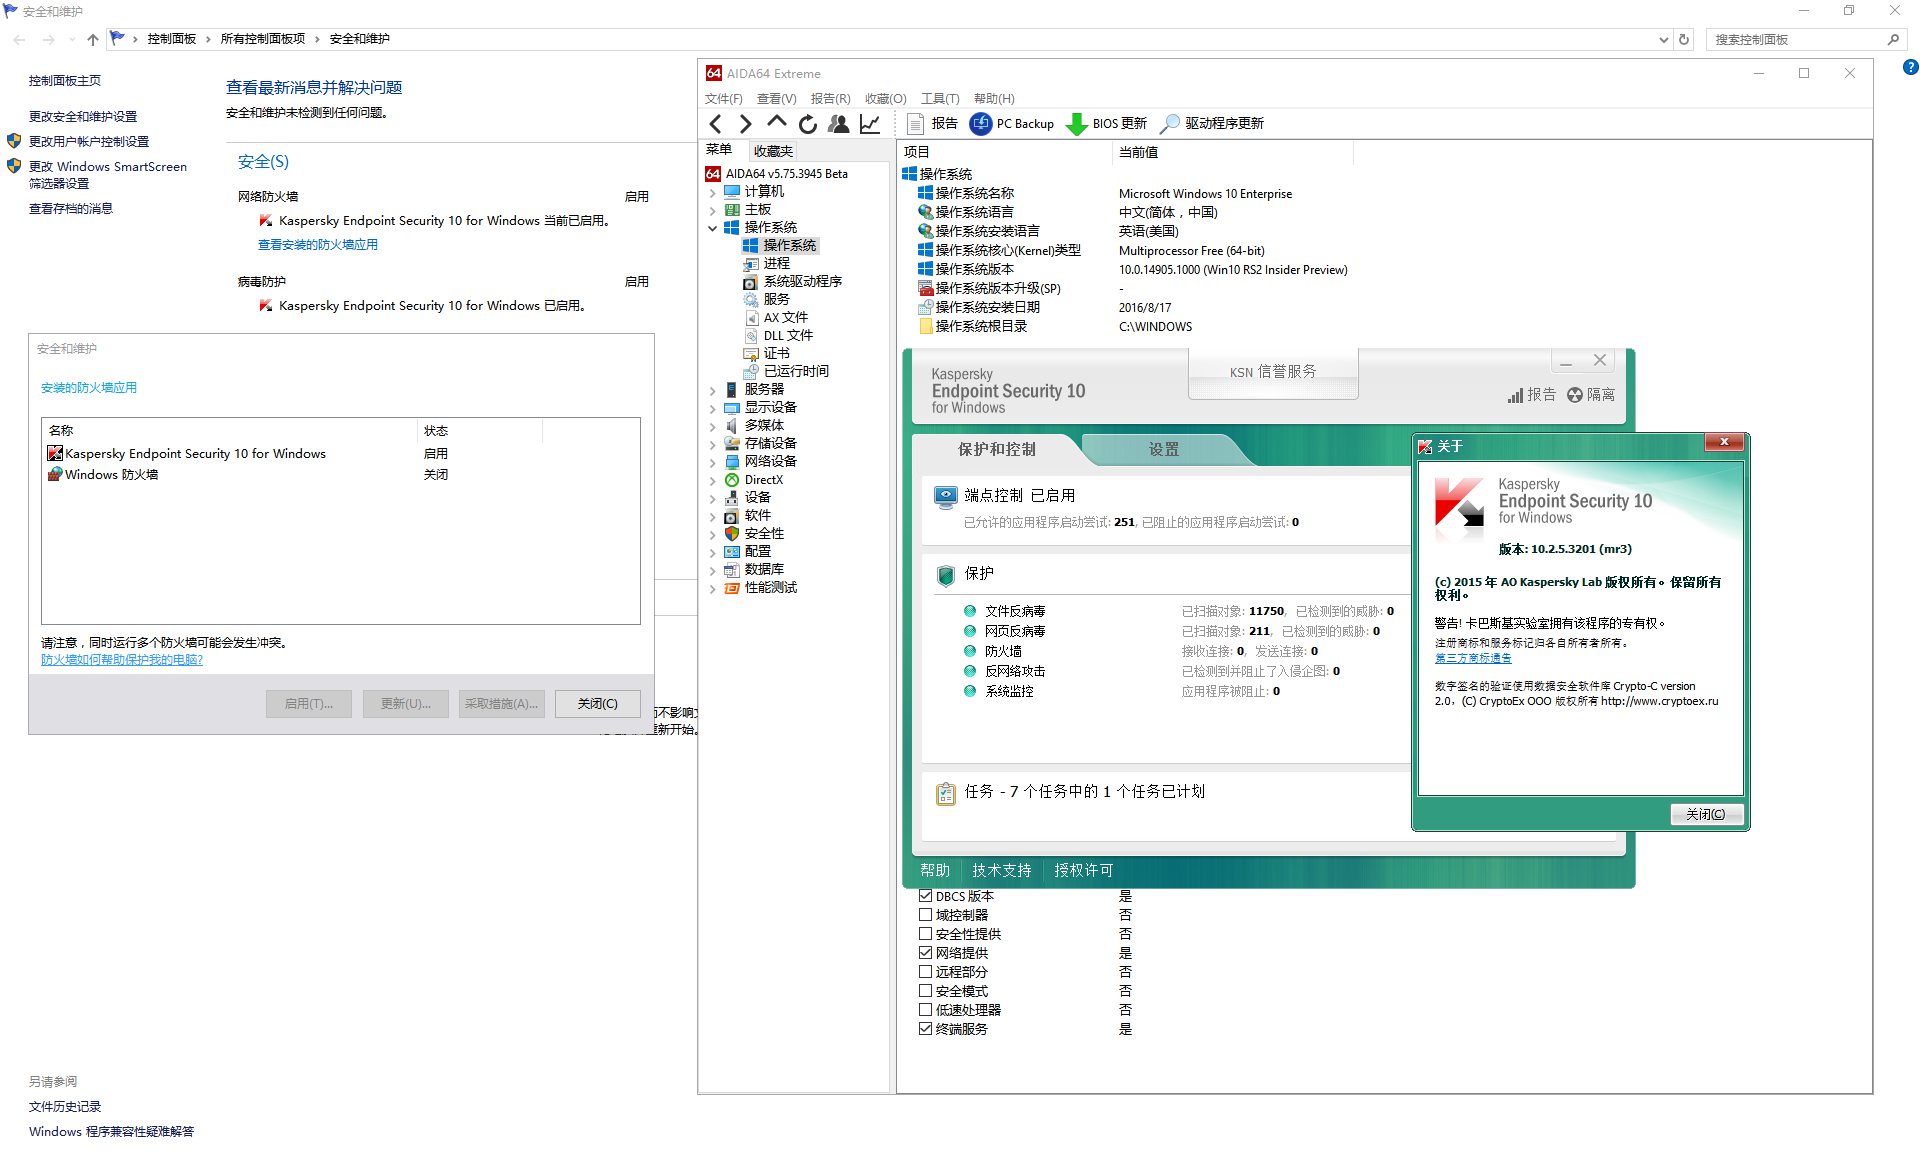1920x1158 pixels.
Task: Launch PC Backup from AIDA64 toolbar
Action: coord(1012,124)
